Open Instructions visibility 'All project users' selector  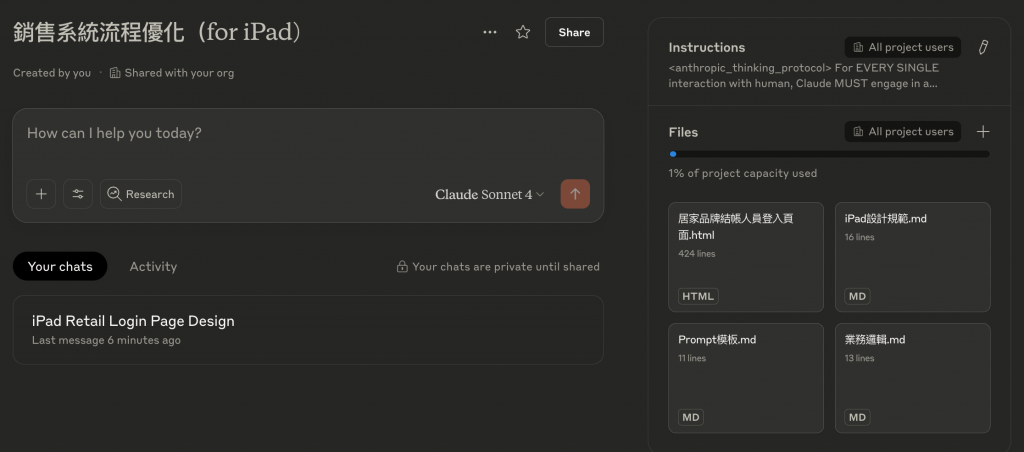pyautogui.click(x=903, y=47)
